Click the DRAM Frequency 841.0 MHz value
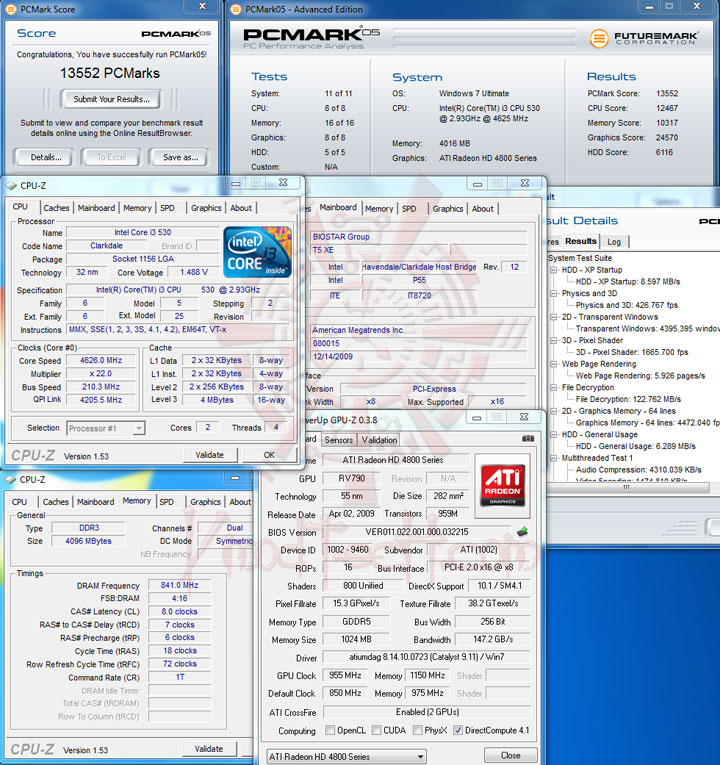 tap(180, 585)
